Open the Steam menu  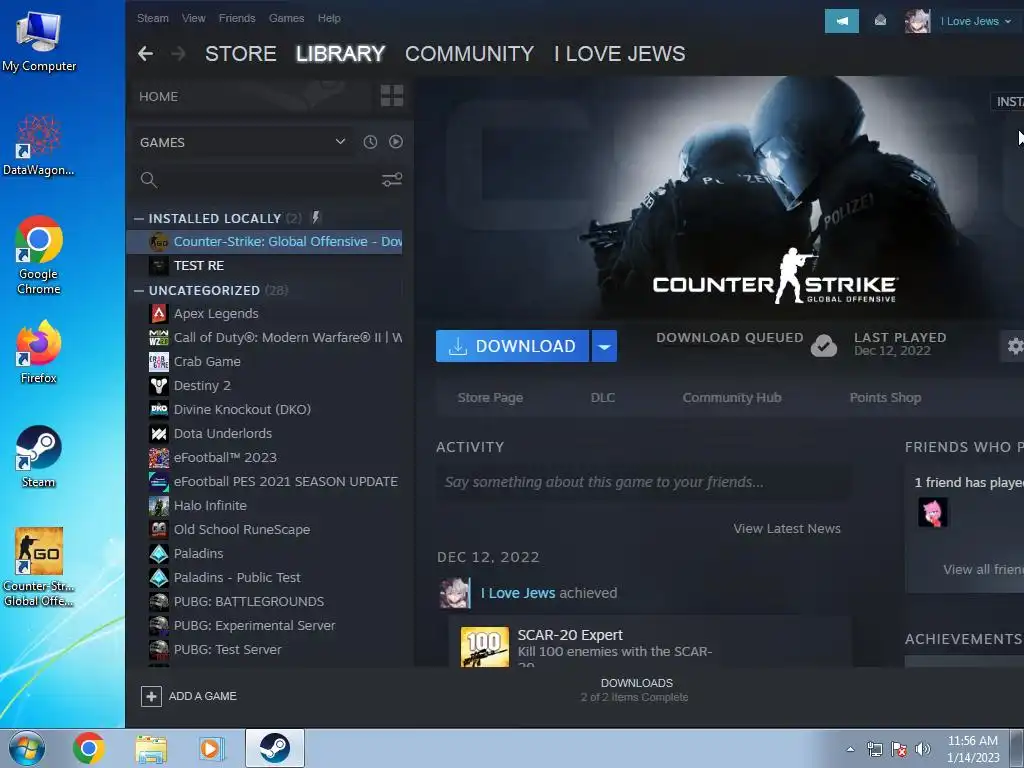click(153, 18)
